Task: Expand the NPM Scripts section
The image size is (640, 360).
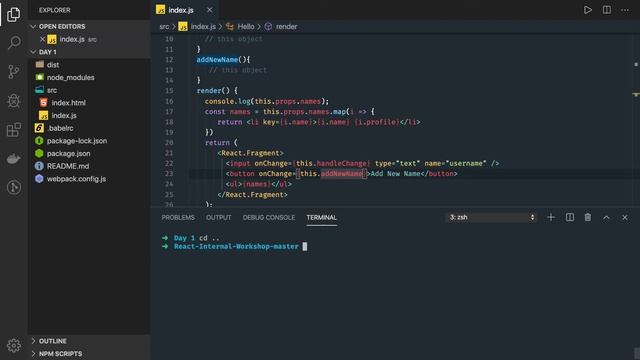Action: coord(60,353)
